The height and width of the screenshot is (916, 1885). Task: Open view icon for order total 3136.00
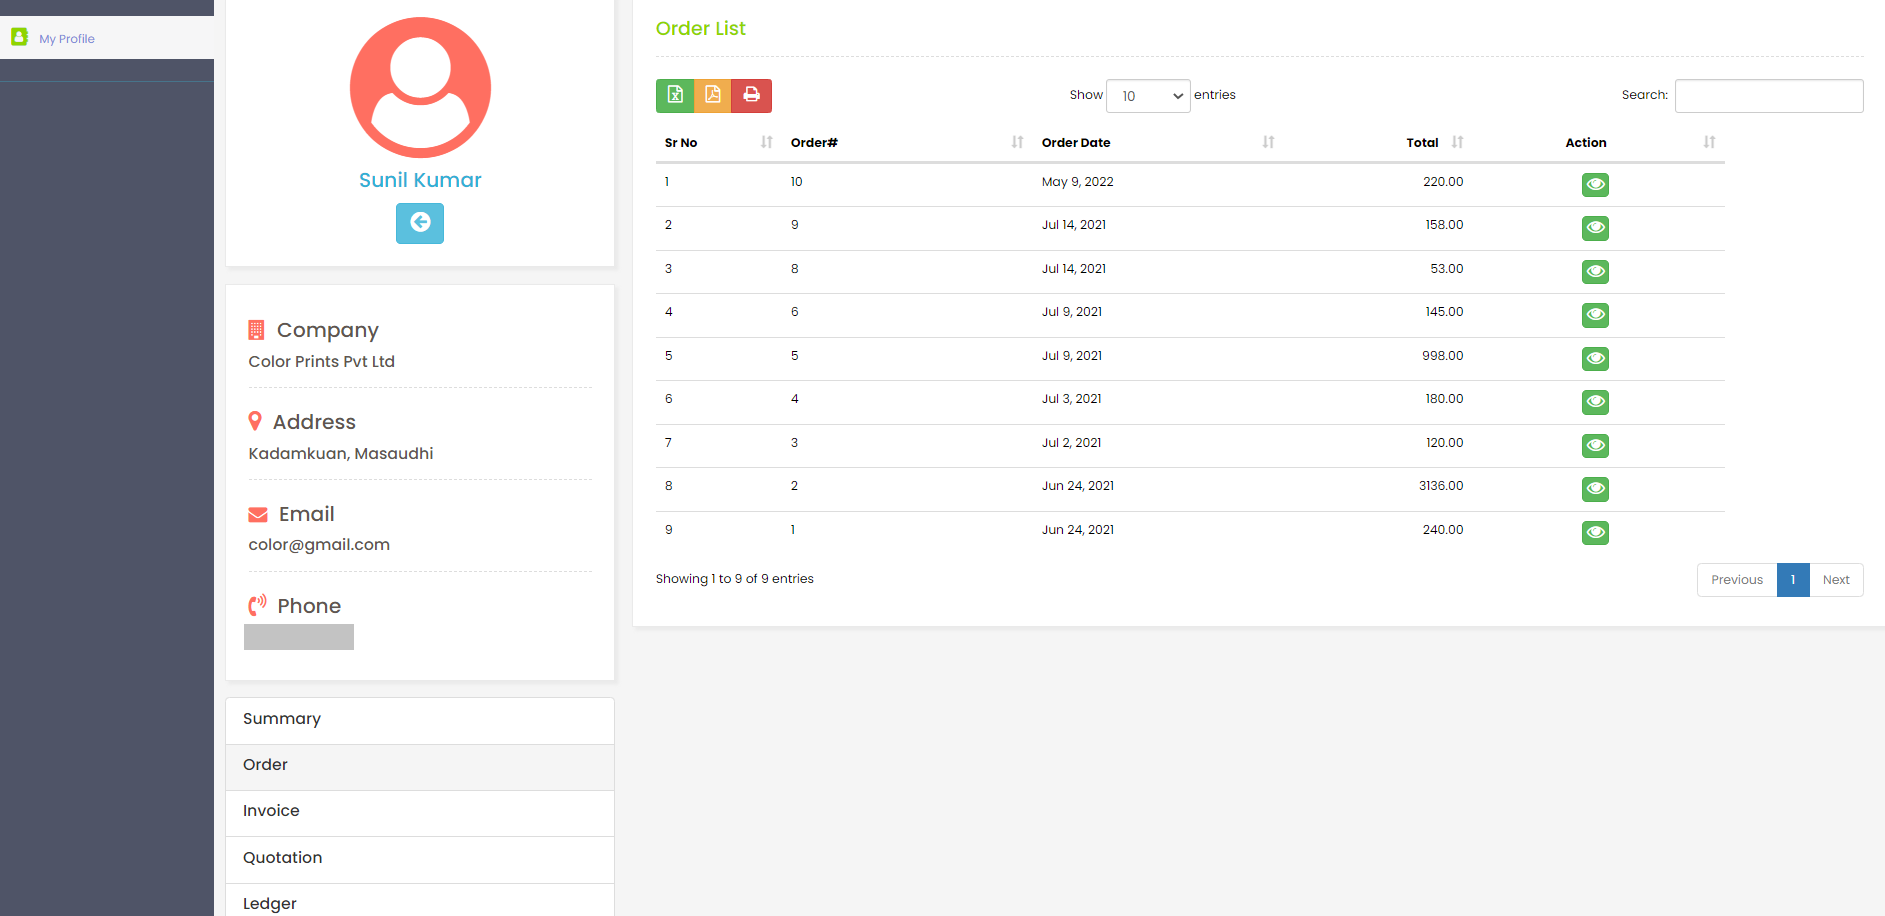[1595, 489]
